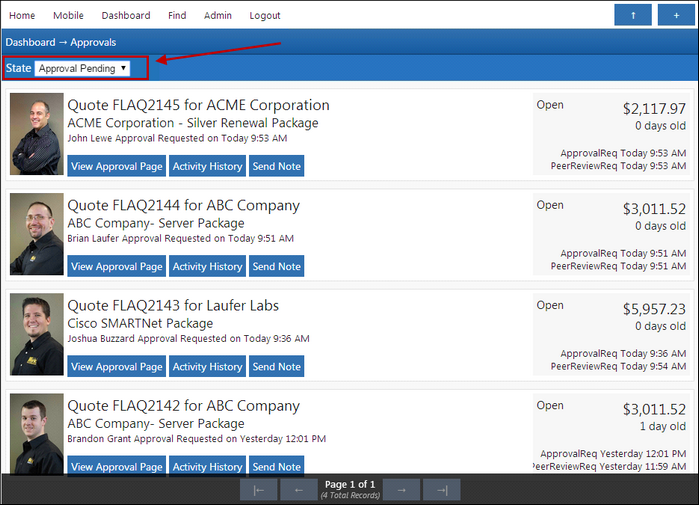View Approval Page for quote FLAQ2145
The width and height of the screenshot is (699, 505).
point(116,166)
